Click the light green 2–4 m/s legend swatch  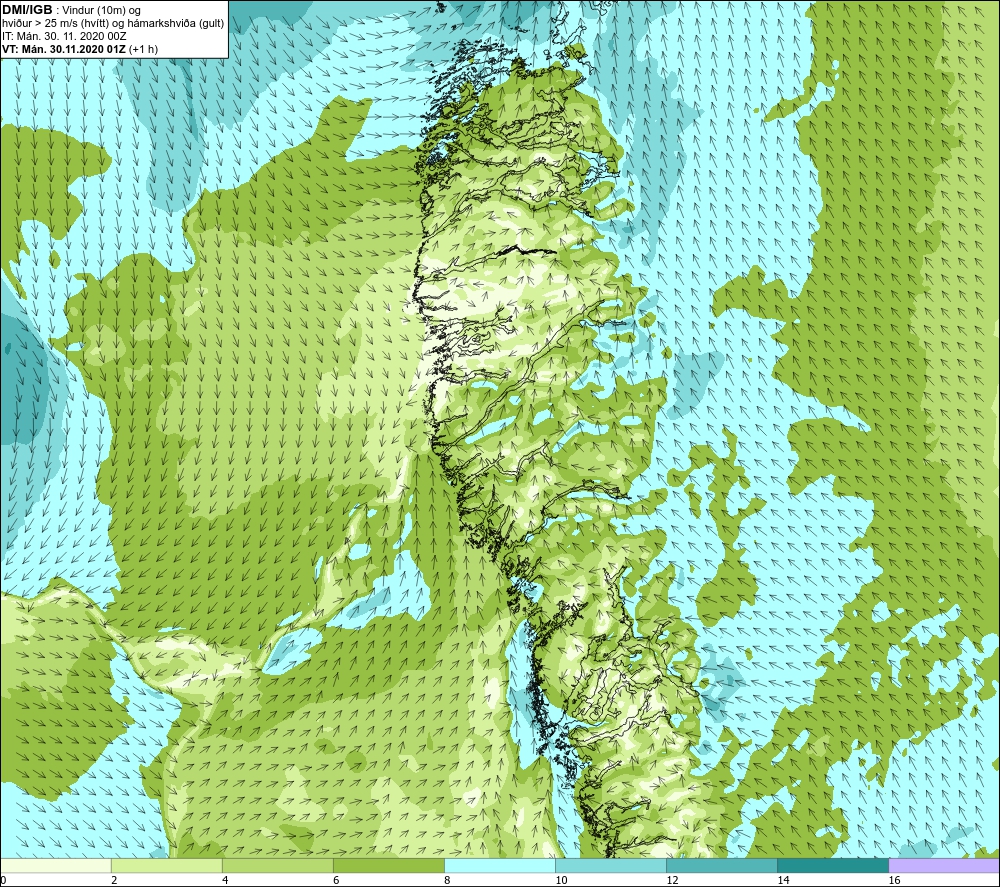pos(167,866)
